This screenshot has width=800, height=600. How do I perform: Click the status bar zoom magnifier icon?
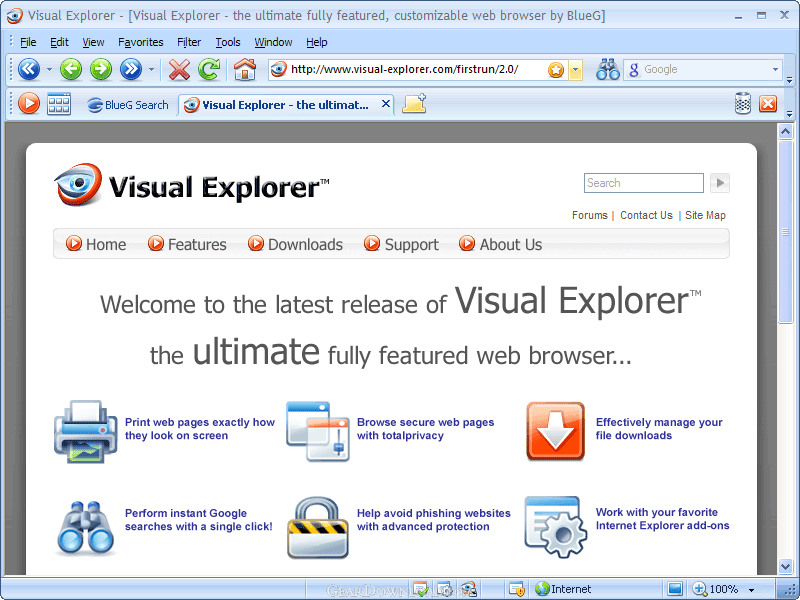[x=699, y=589]
